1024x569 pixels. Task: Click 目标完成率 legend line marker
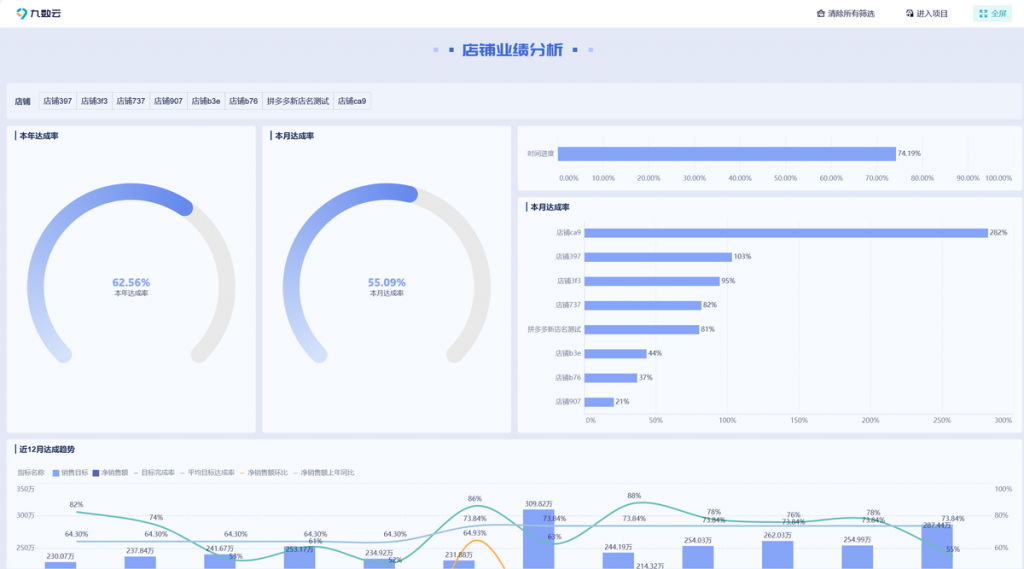pos(135,472)
